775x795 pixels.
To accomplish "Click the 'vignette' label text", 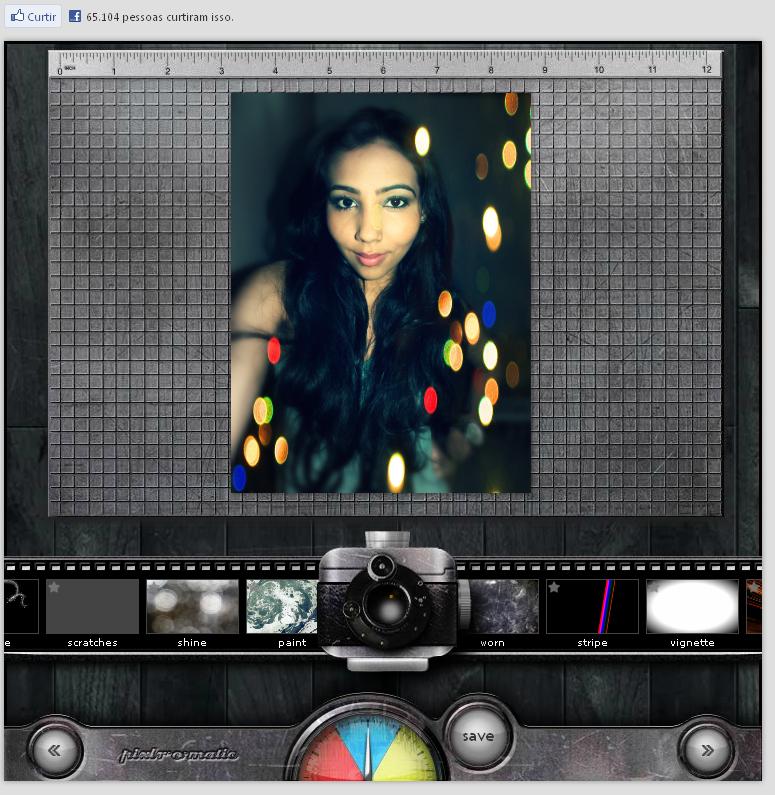I will 692,643.
